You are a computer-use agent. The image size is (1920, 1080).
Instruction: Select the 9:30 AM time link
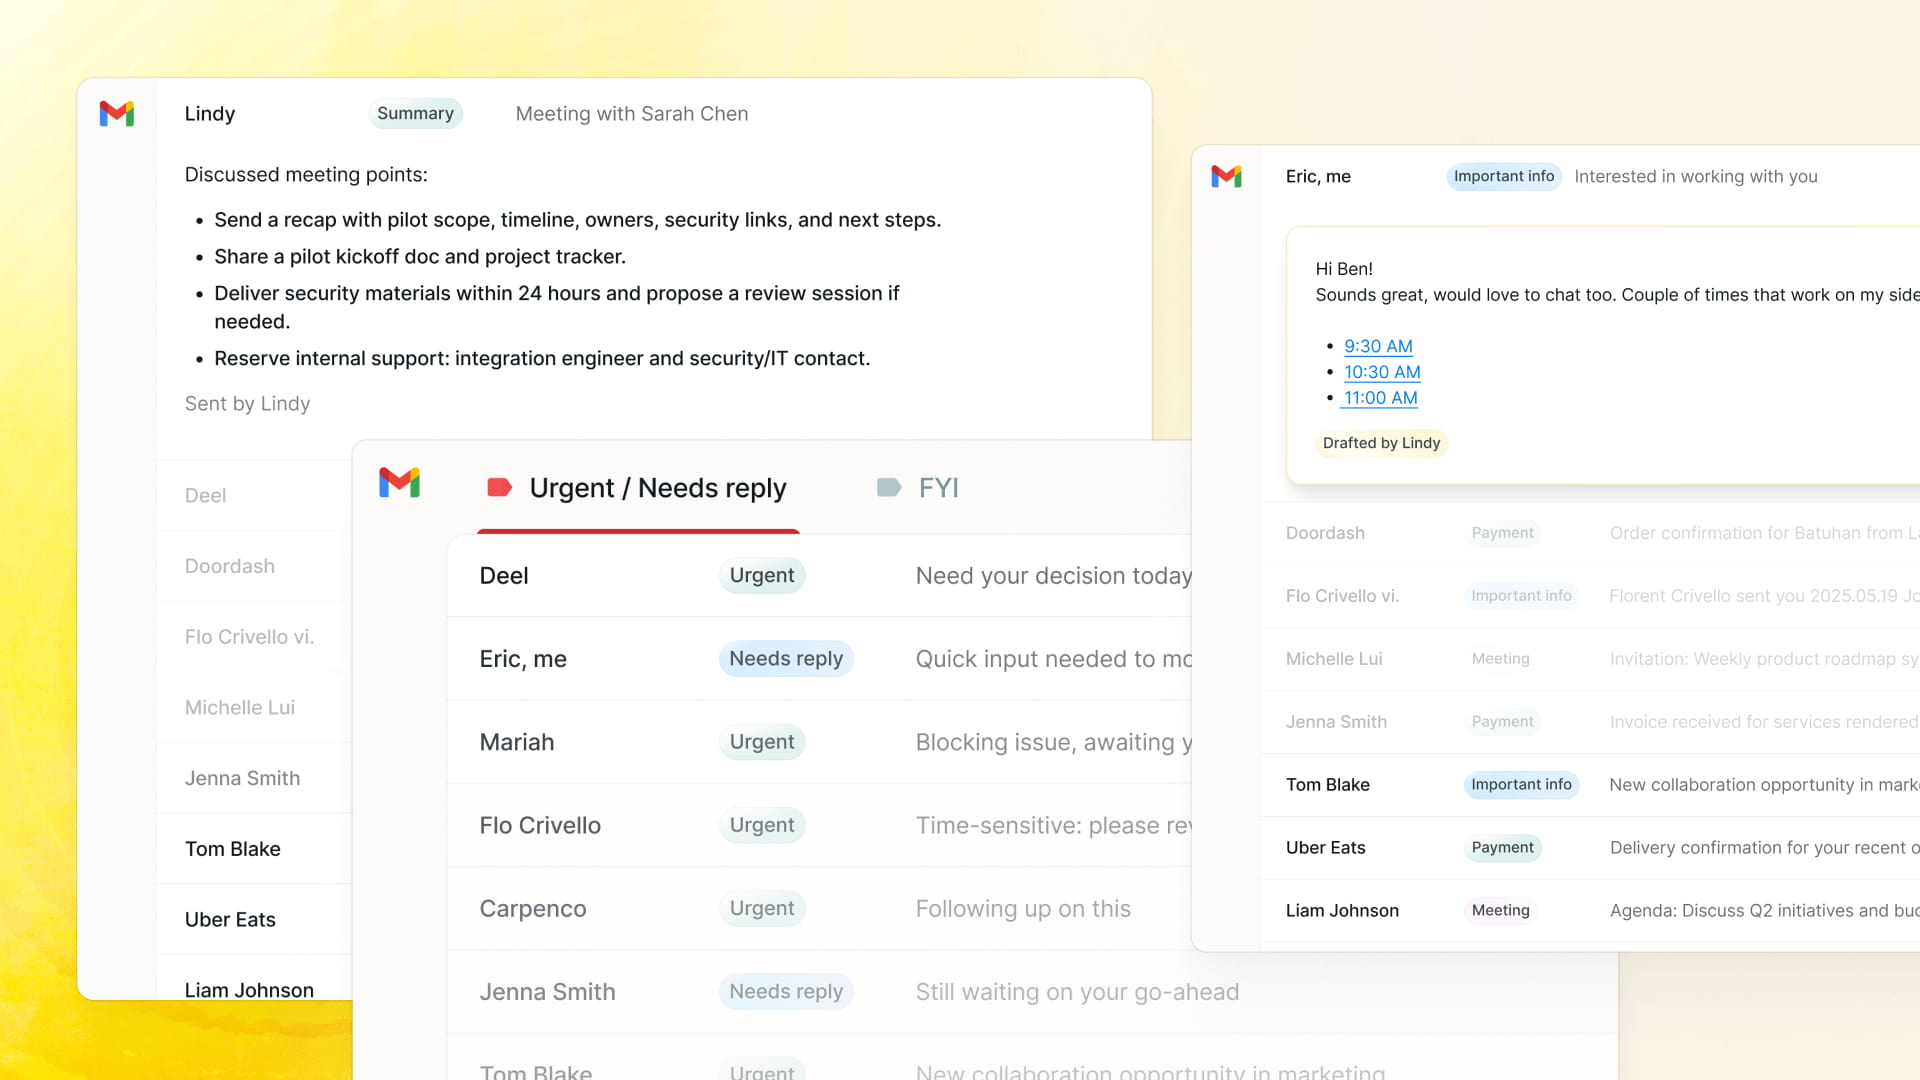(x=1378, y=346)
